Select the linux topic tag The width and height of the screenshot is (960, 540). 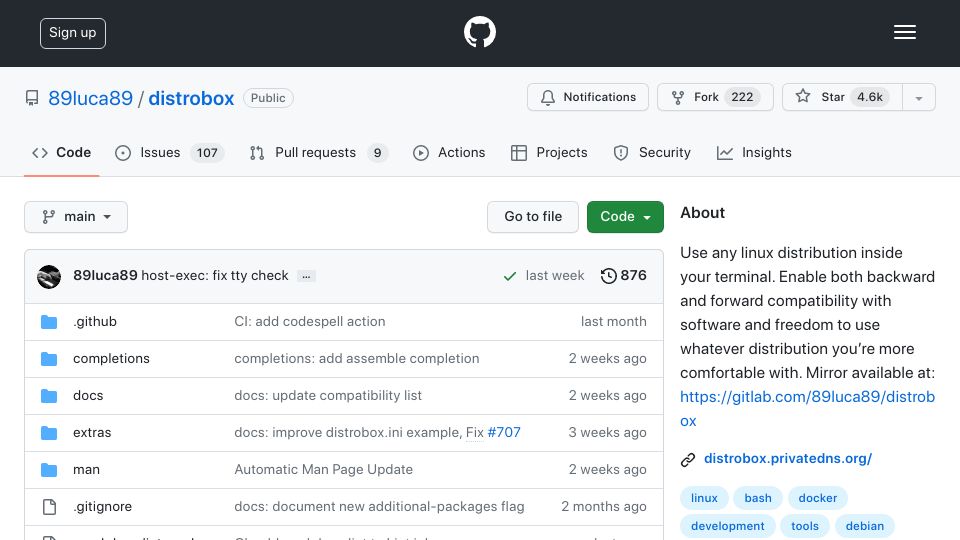(704, 498)
